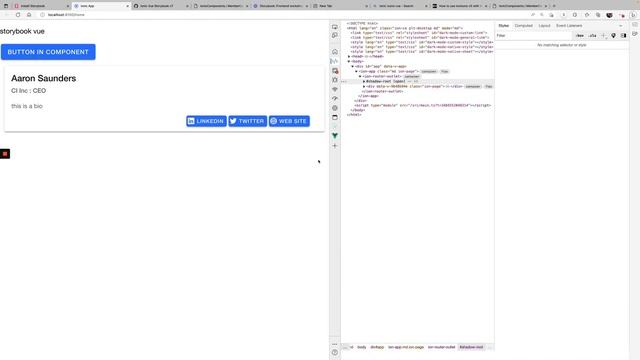Add a new style rule plus icon
The image size is (640, 360).
tap(604, 36)
